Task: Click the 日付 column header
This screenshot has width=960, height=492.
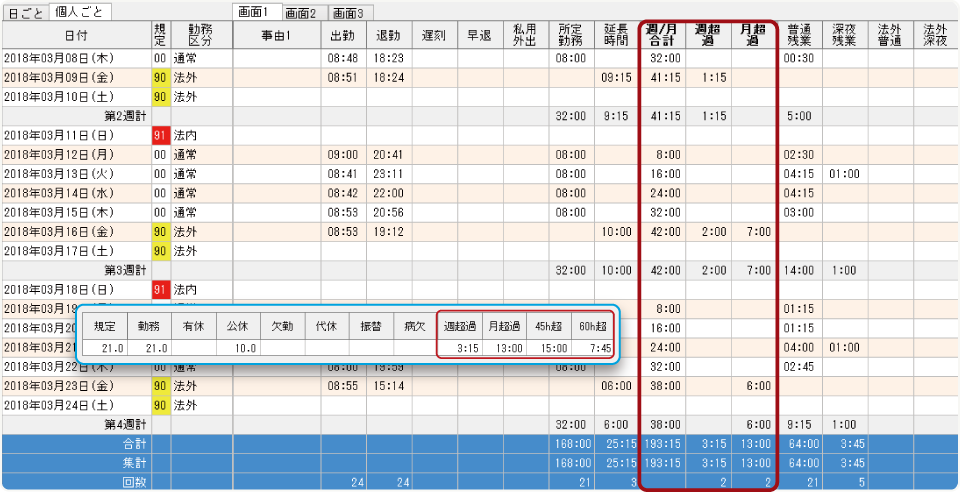Action: 77,35
